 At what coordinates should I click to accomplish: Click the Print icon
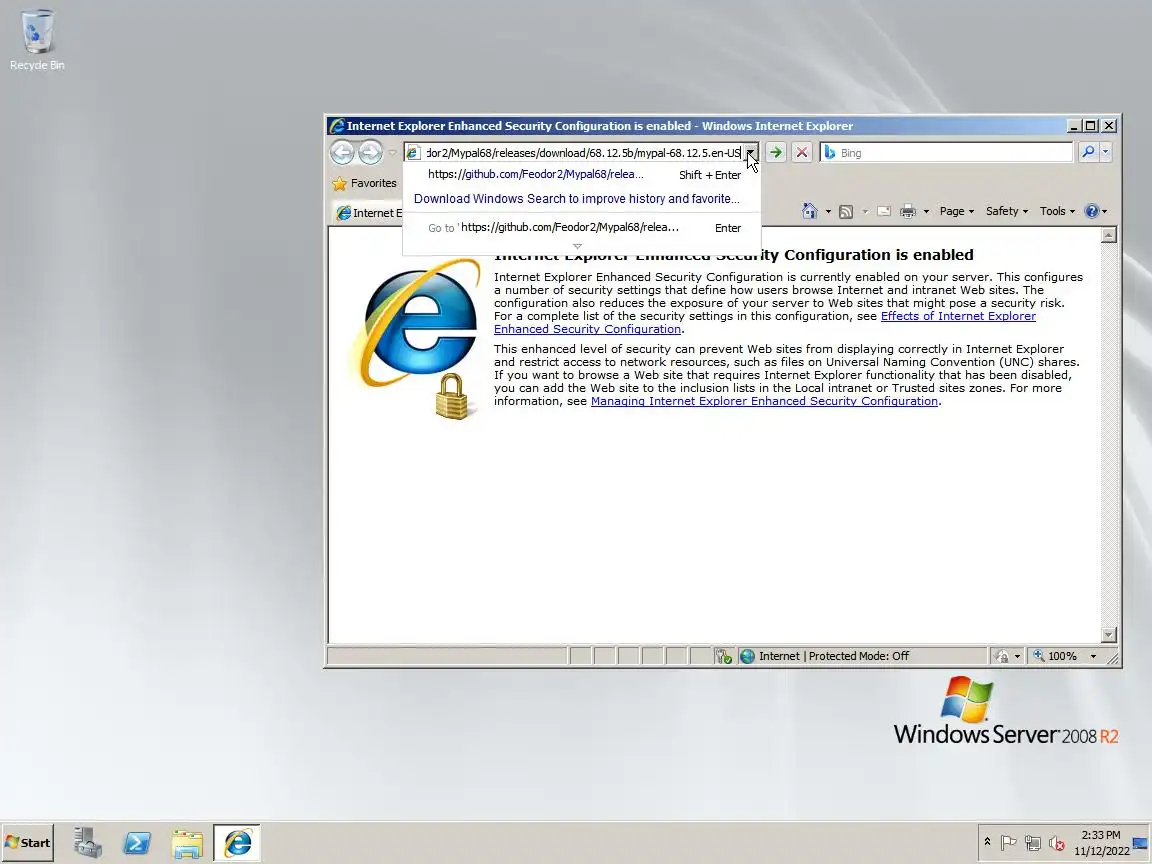point(908,212)
